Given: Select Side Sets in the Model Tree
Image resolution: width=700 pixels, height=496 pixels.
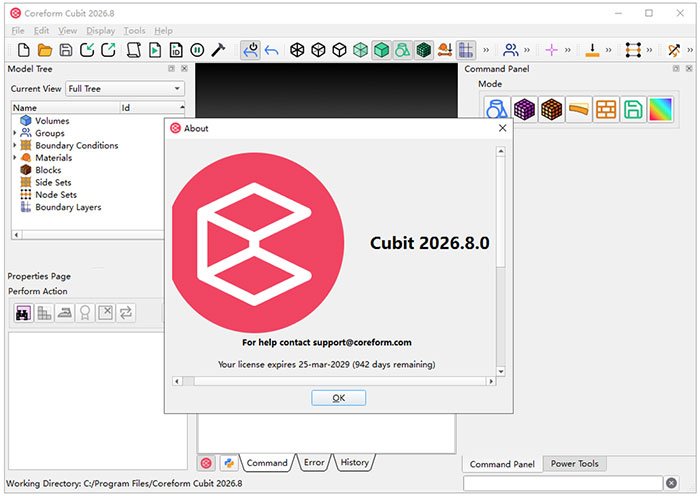Looking at the screenshot, I should tap(53, 182).
